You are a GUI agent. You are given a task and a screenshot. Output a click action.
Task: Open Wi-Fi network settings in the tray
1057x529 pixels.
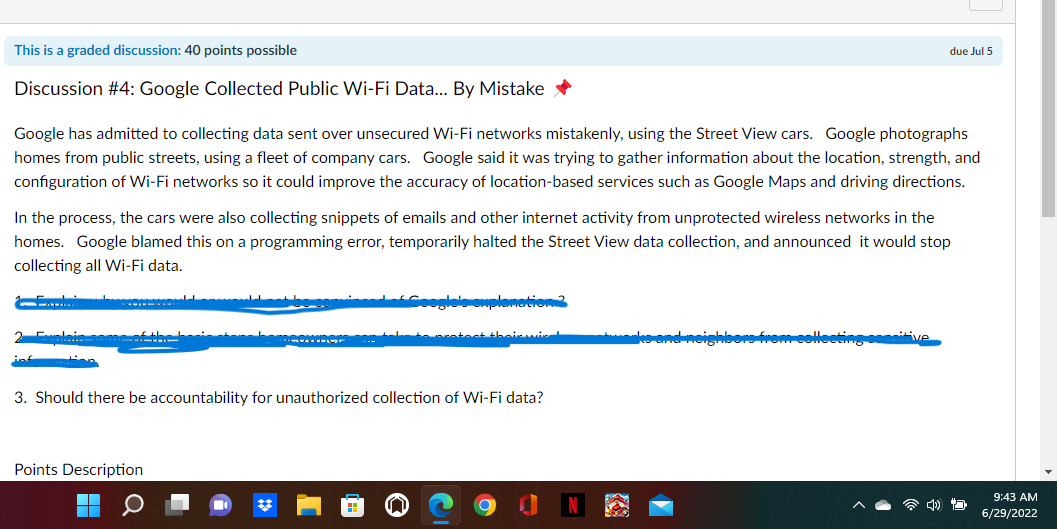click(x=911, y=505)
